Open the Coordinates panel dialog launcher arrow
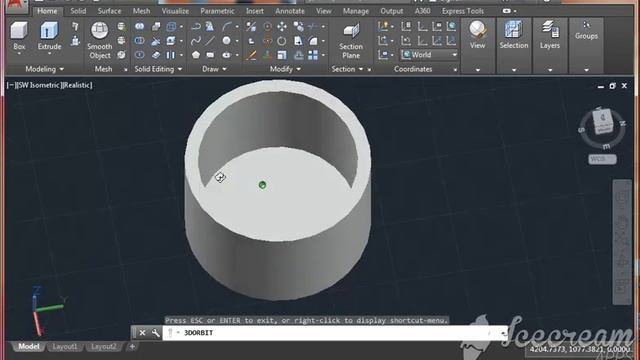640x360 pixels. point(455,70)
